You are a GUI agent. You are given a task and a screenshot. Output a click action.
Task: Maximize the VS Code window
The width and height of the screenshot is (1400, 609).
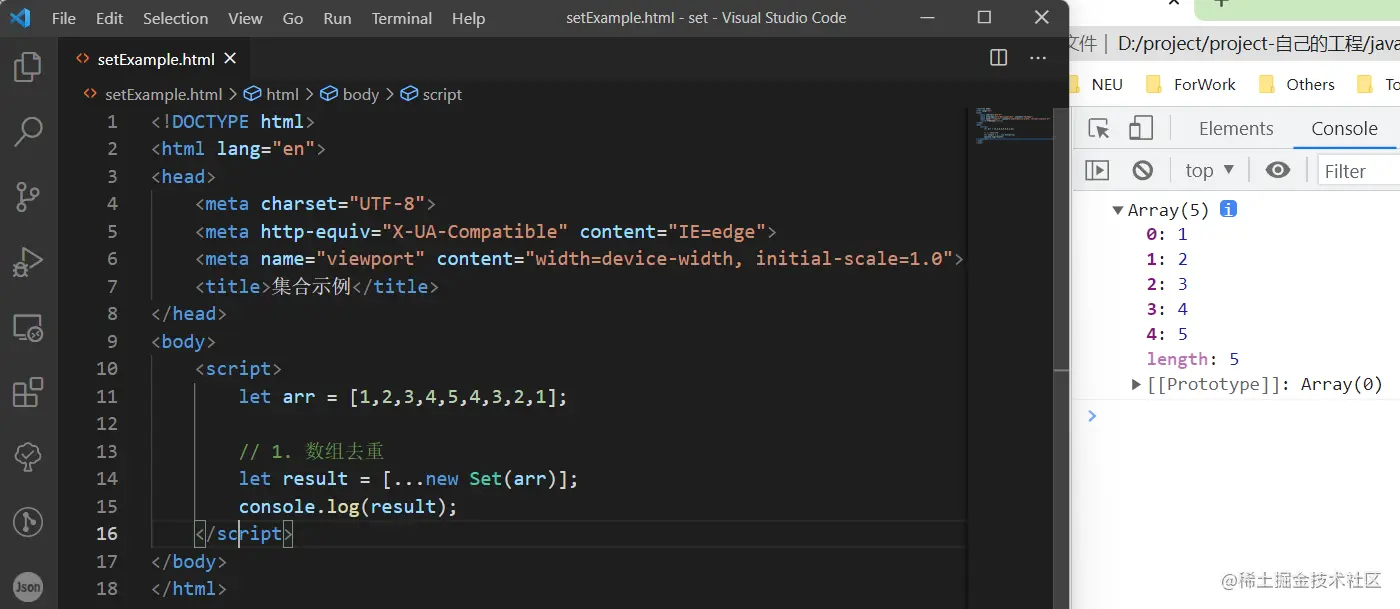click(x=984, y=17)
